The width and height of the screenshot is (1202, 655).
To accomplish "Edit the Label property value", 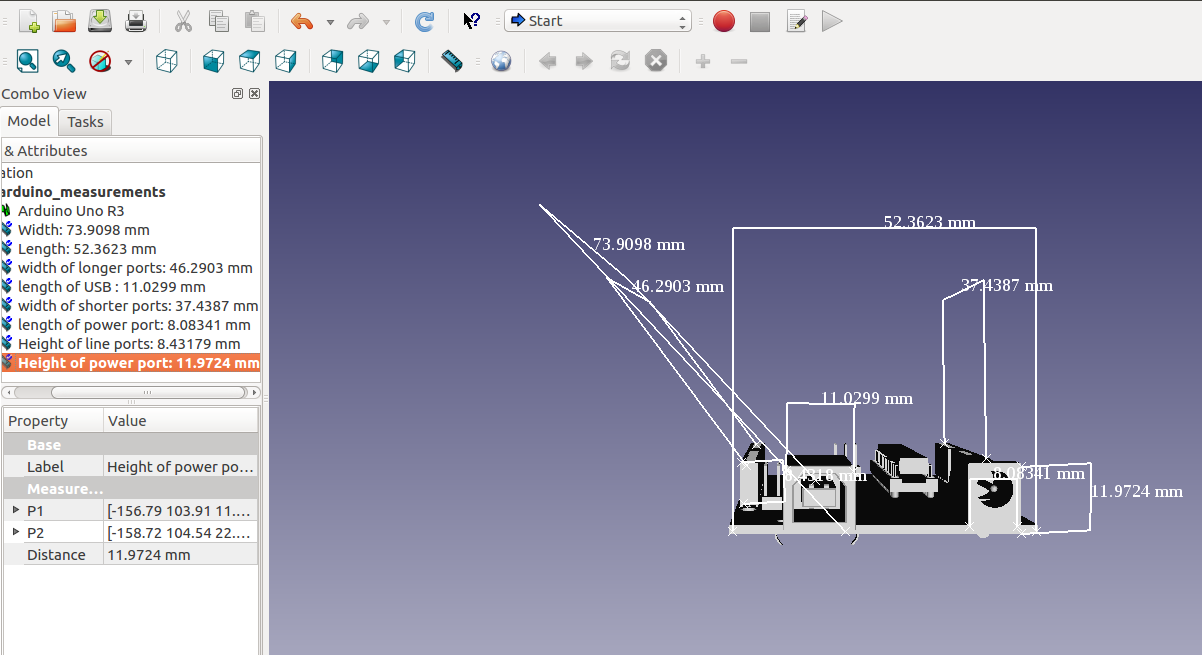I will [x=181, y=466].
